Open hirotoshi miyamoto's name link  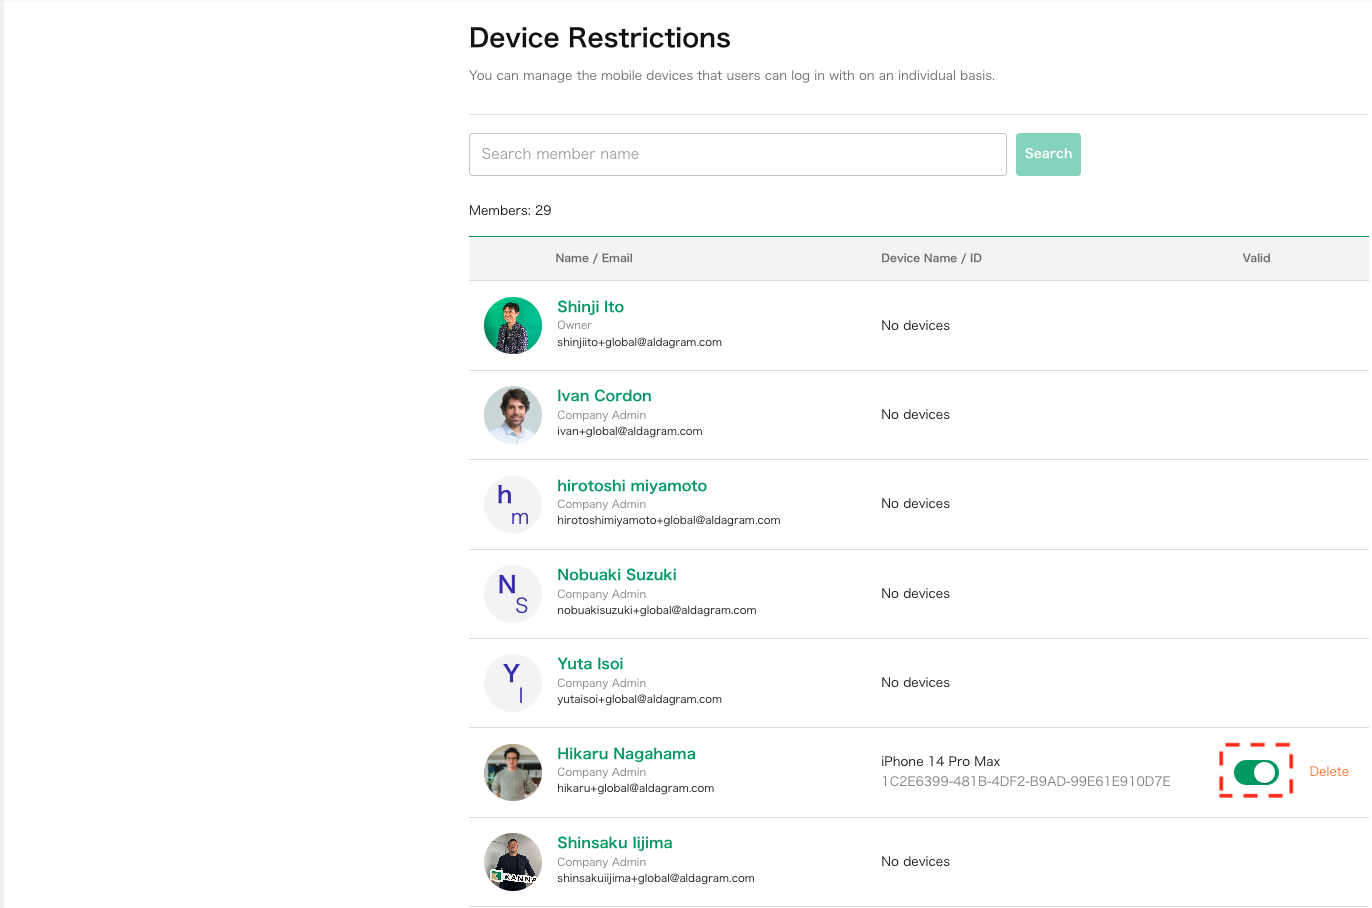[x=631, y=486]
